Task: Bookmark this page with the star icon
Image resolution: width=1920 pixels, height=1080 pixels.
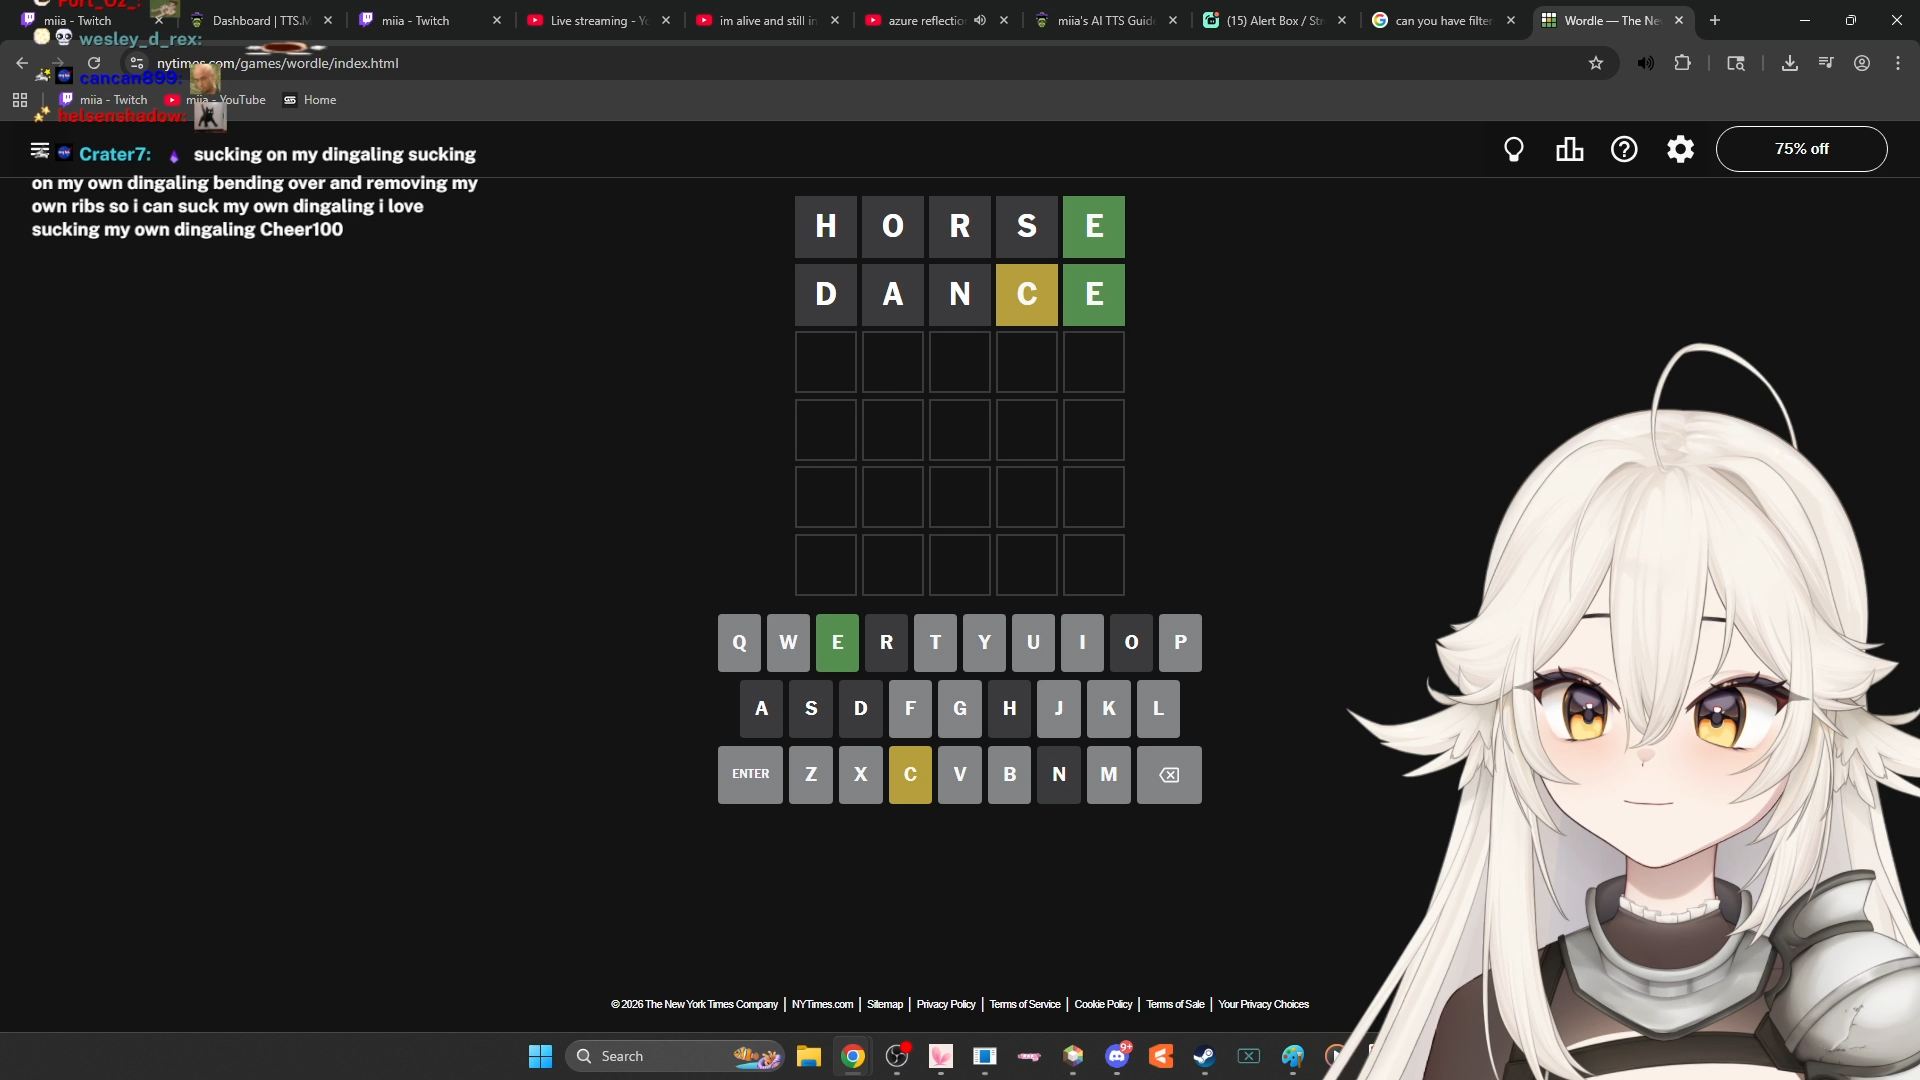Action: point(1596,63)
